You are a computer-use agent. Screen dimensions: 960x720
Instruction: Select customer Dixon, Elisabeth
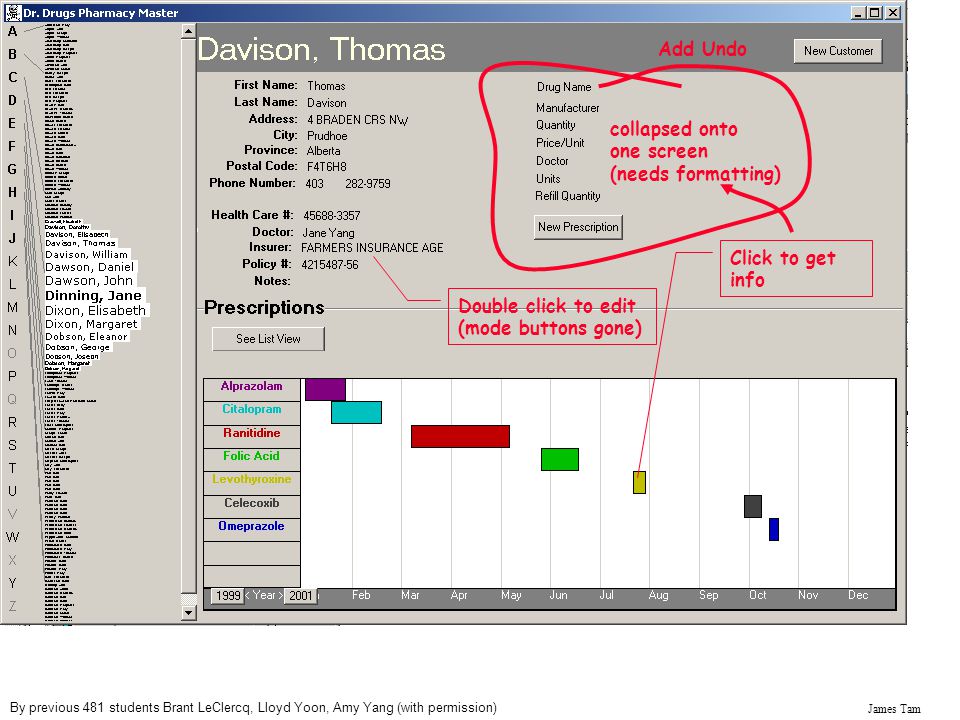96,310
